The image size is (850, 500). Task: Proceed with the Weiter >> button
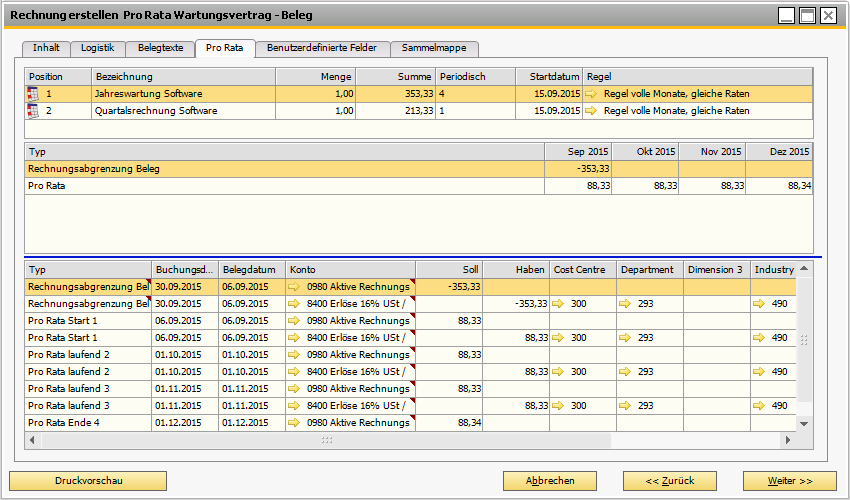click(x=789, y=481)
